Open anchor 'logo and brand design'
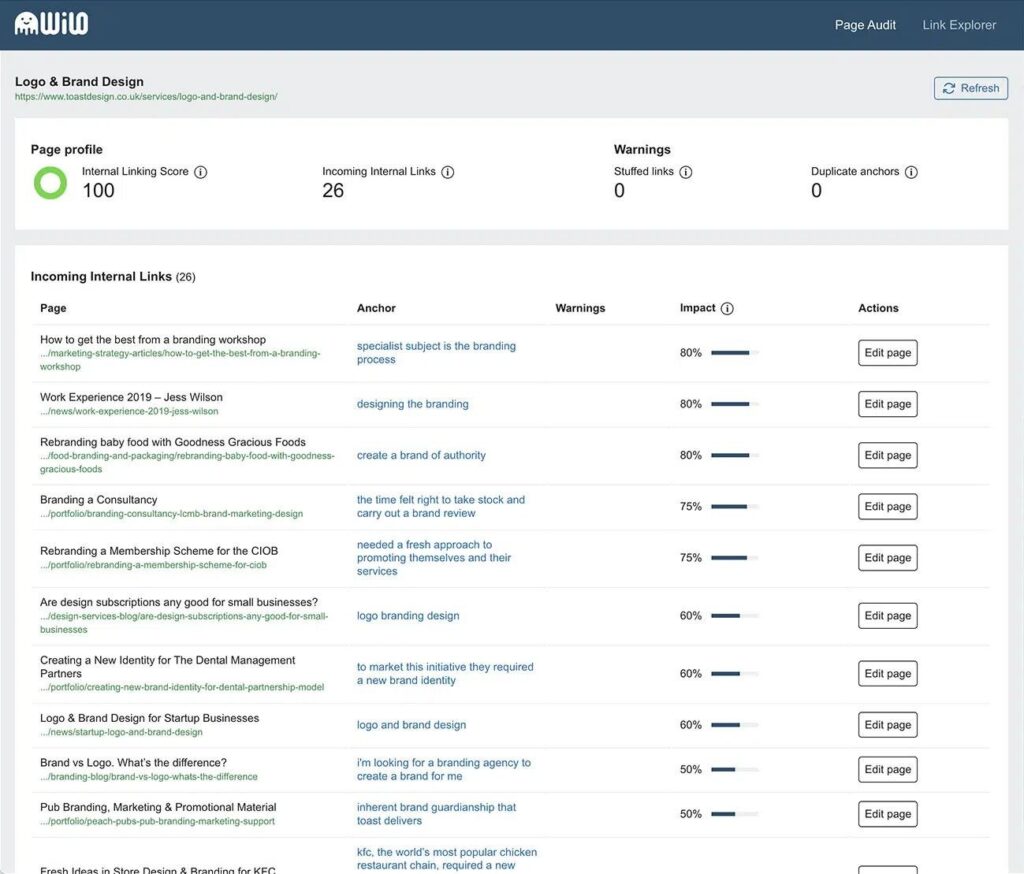 pyautogui.click(x=411, y=725)
